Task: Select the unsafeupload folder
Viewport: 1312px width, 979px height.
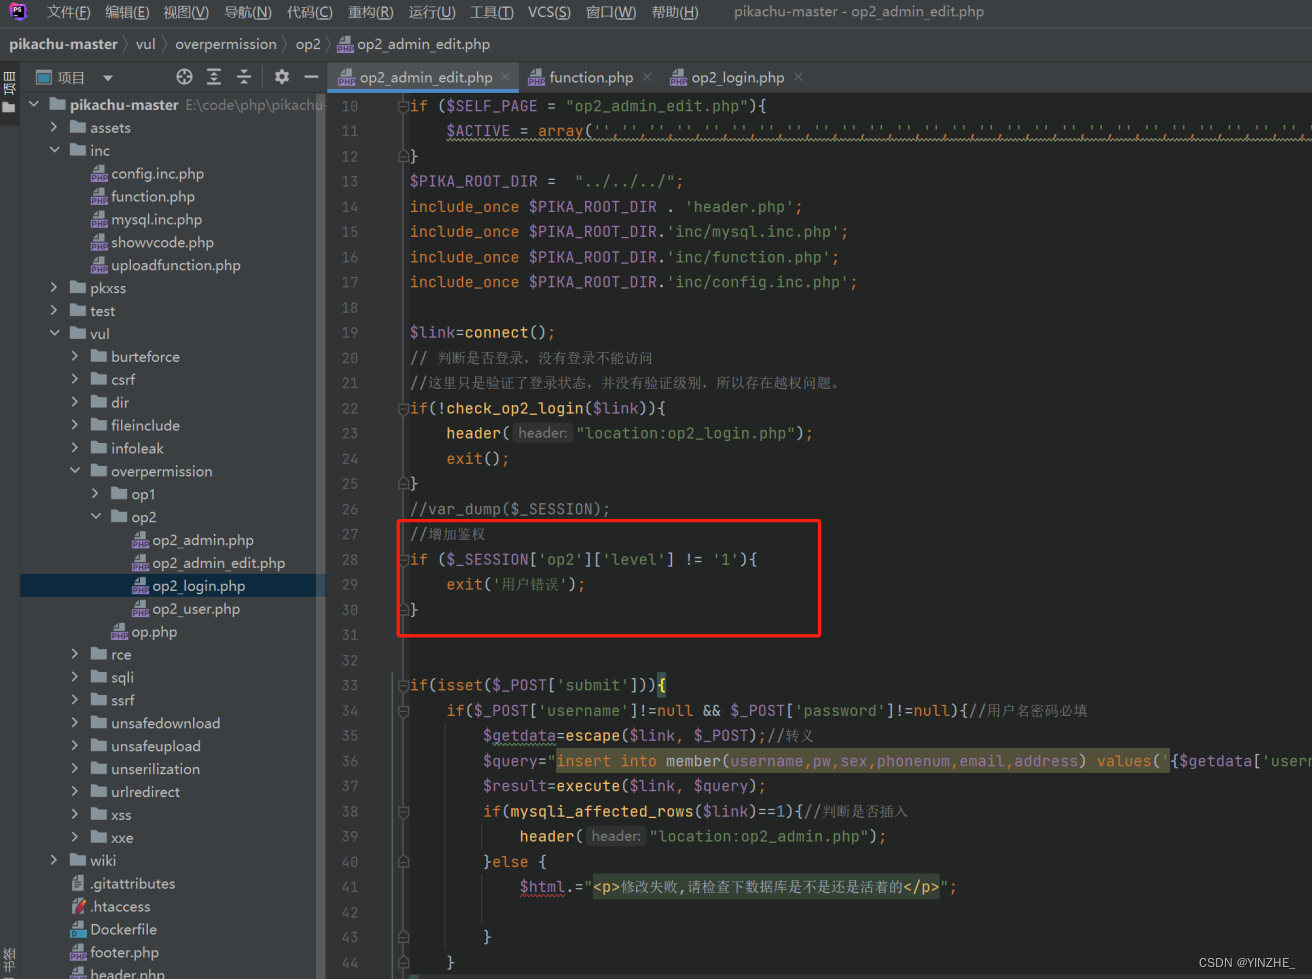Action: click(155, 746)
